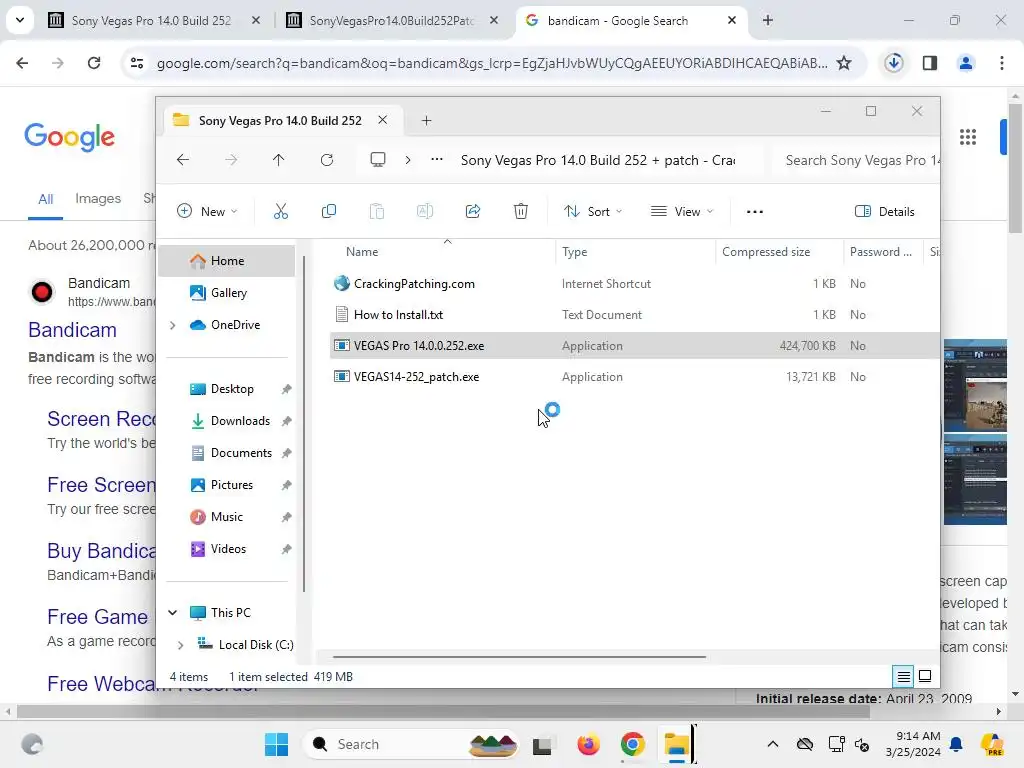Add a new File Explorer tab
Viewport: 1024px width, 768px height.
[426, 121]
